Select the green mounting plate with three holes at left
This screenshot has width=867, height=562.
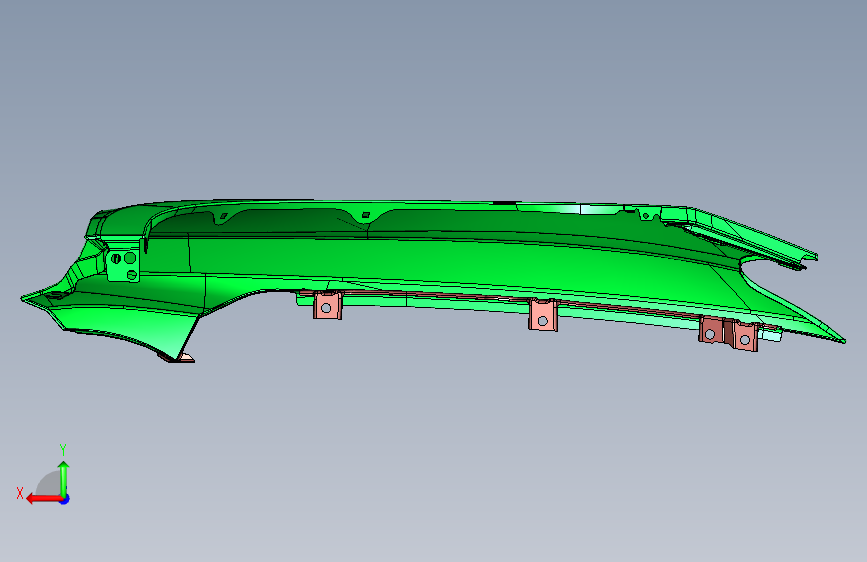pos(123,264)
